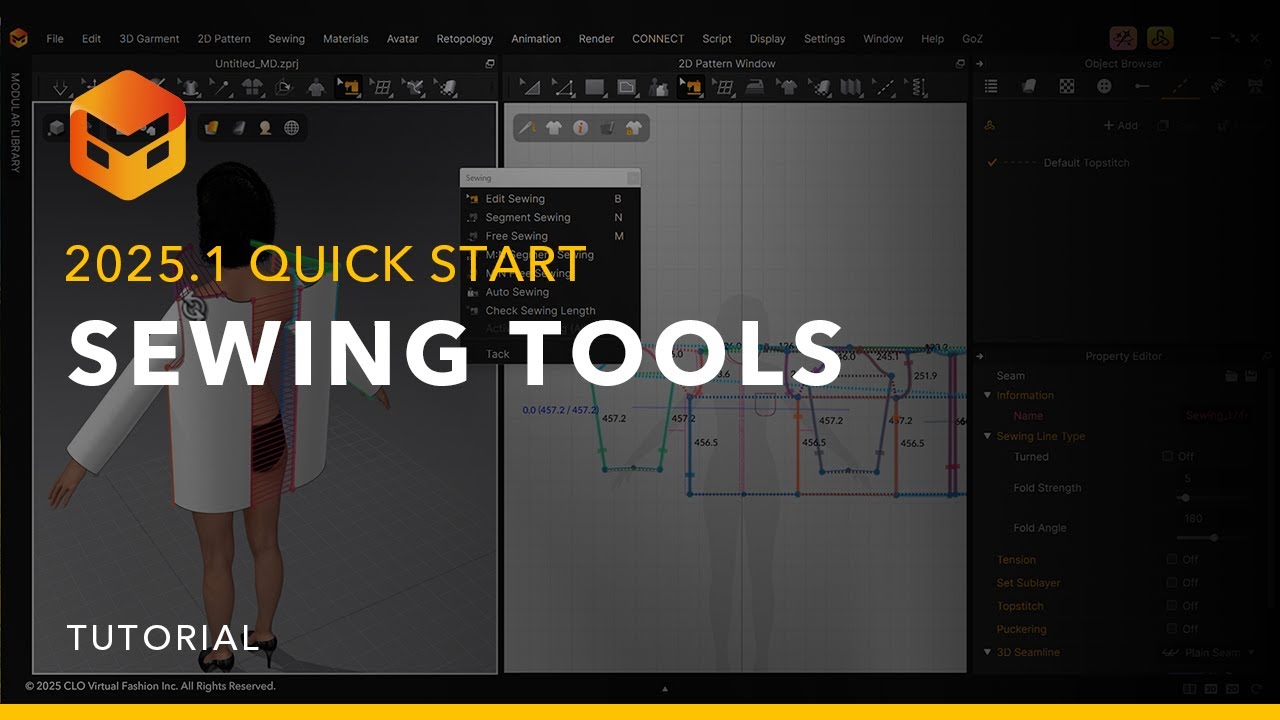
Task: Open the Plain Seam dropdown
Action: click(1208, 652)
